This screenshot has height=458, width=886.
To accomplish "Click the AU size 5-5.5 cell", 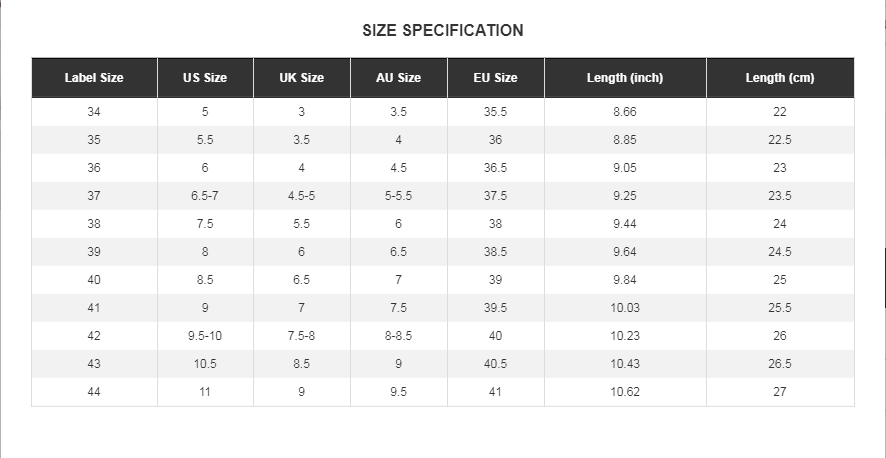I will click(x=399, y=196).
